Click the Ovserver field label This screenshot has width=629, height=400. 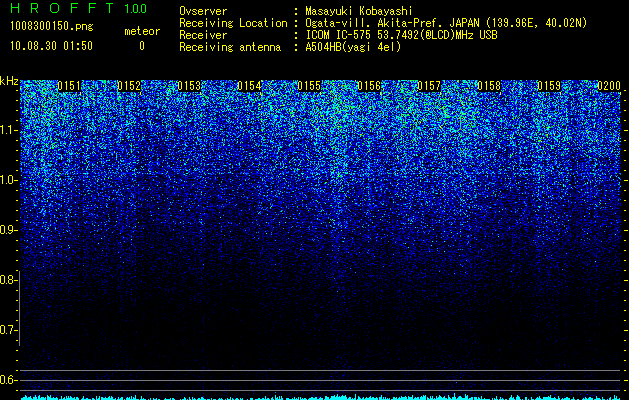[x=203, y=11]
